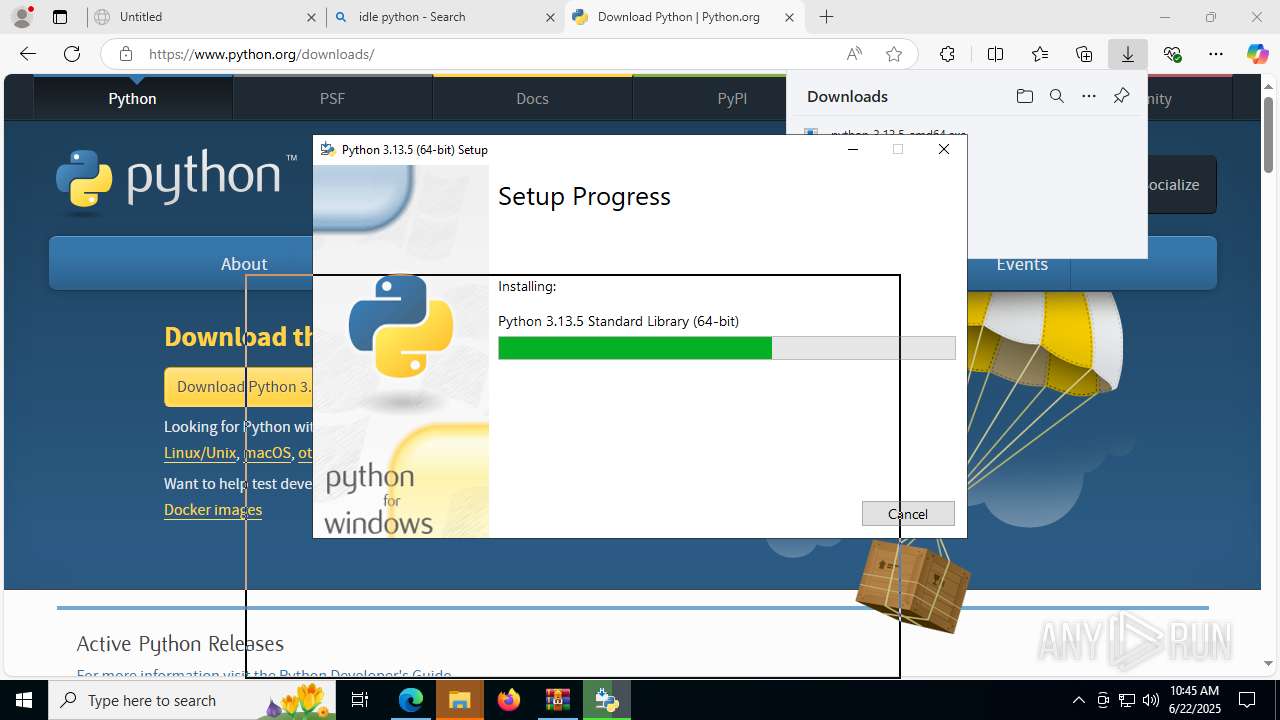The height and width of the screenshot is (720, 1280).
Task: Open Task View on the taskbar
Action: (x=361, y=700)
